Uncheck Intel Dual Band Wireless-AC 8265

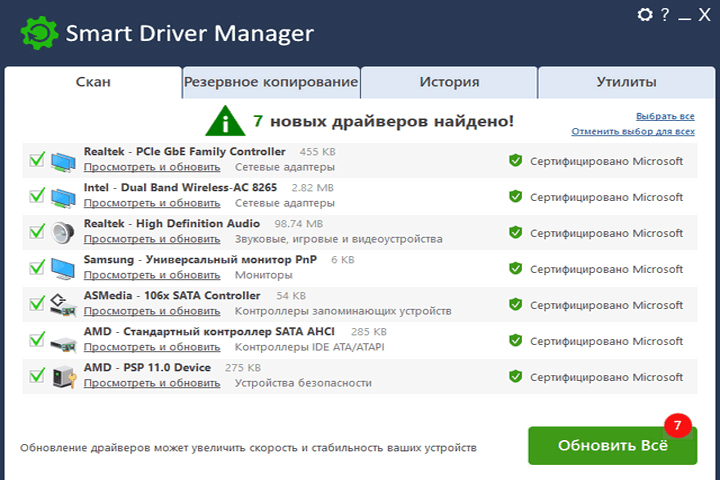tap(37, 195)
